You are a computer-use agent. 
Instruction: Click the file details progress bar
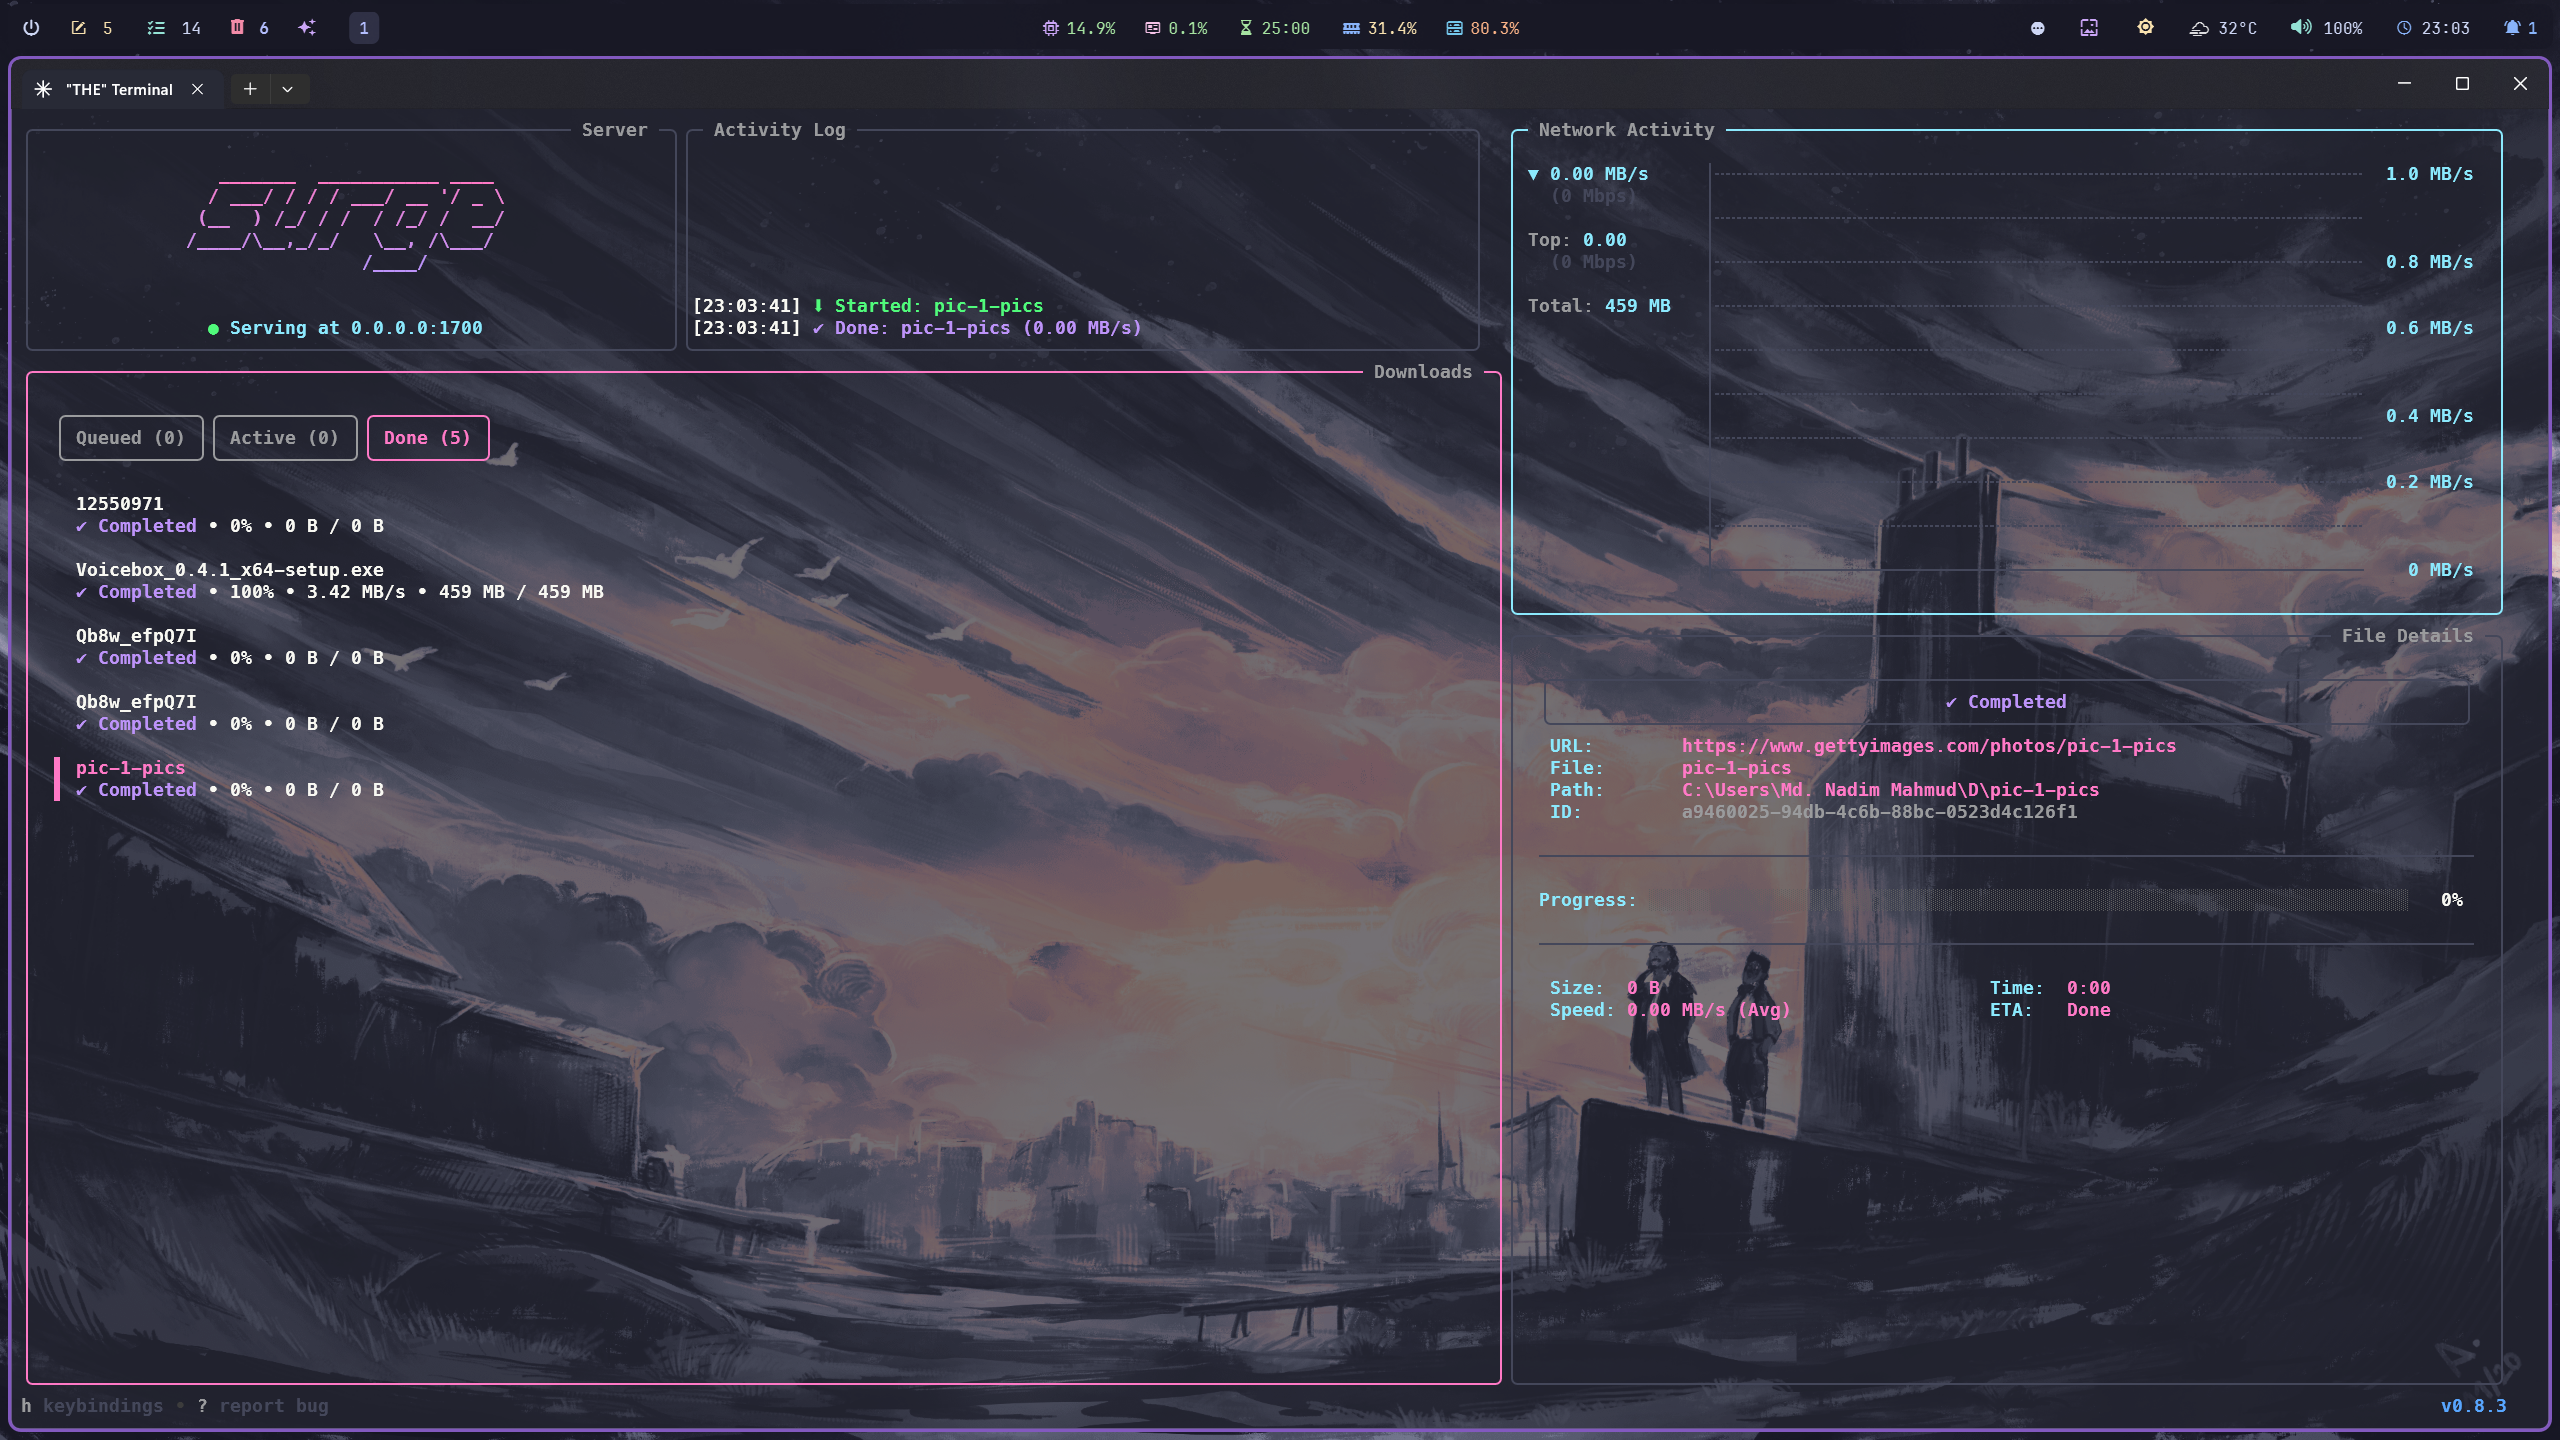click(2028, 900)
